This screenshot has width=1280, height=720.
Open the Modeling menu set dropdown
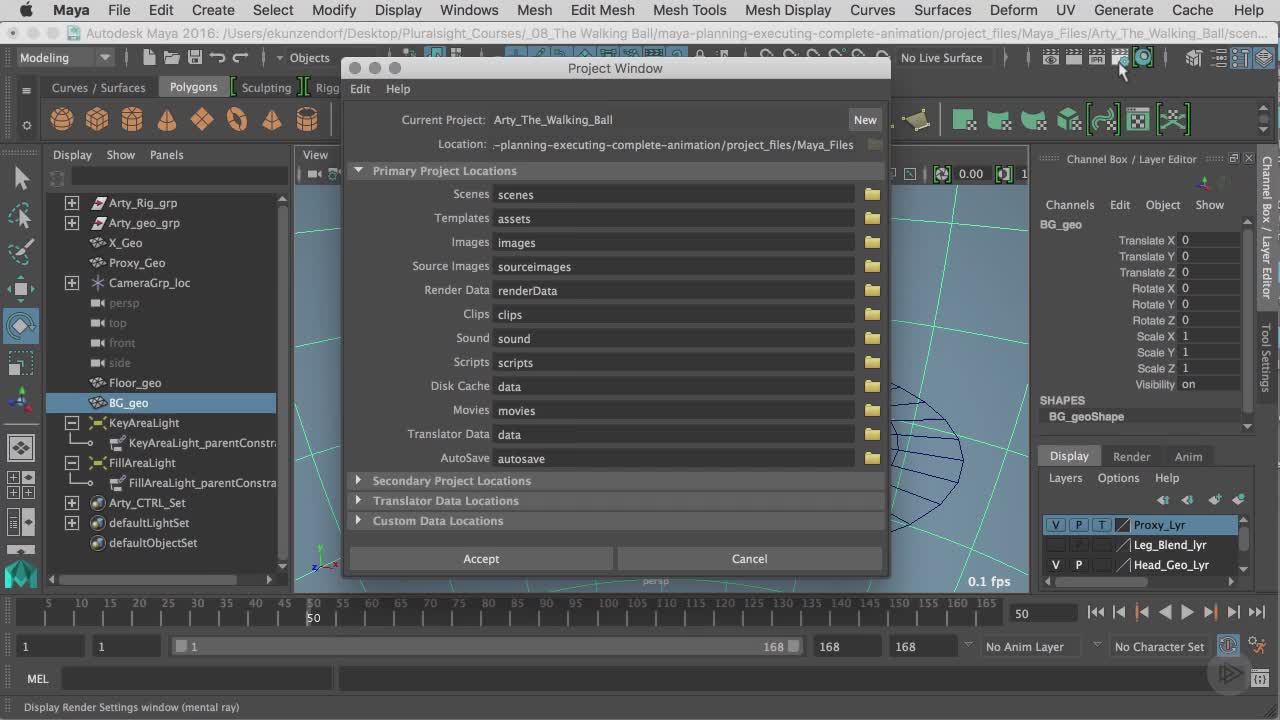[66, 58]
